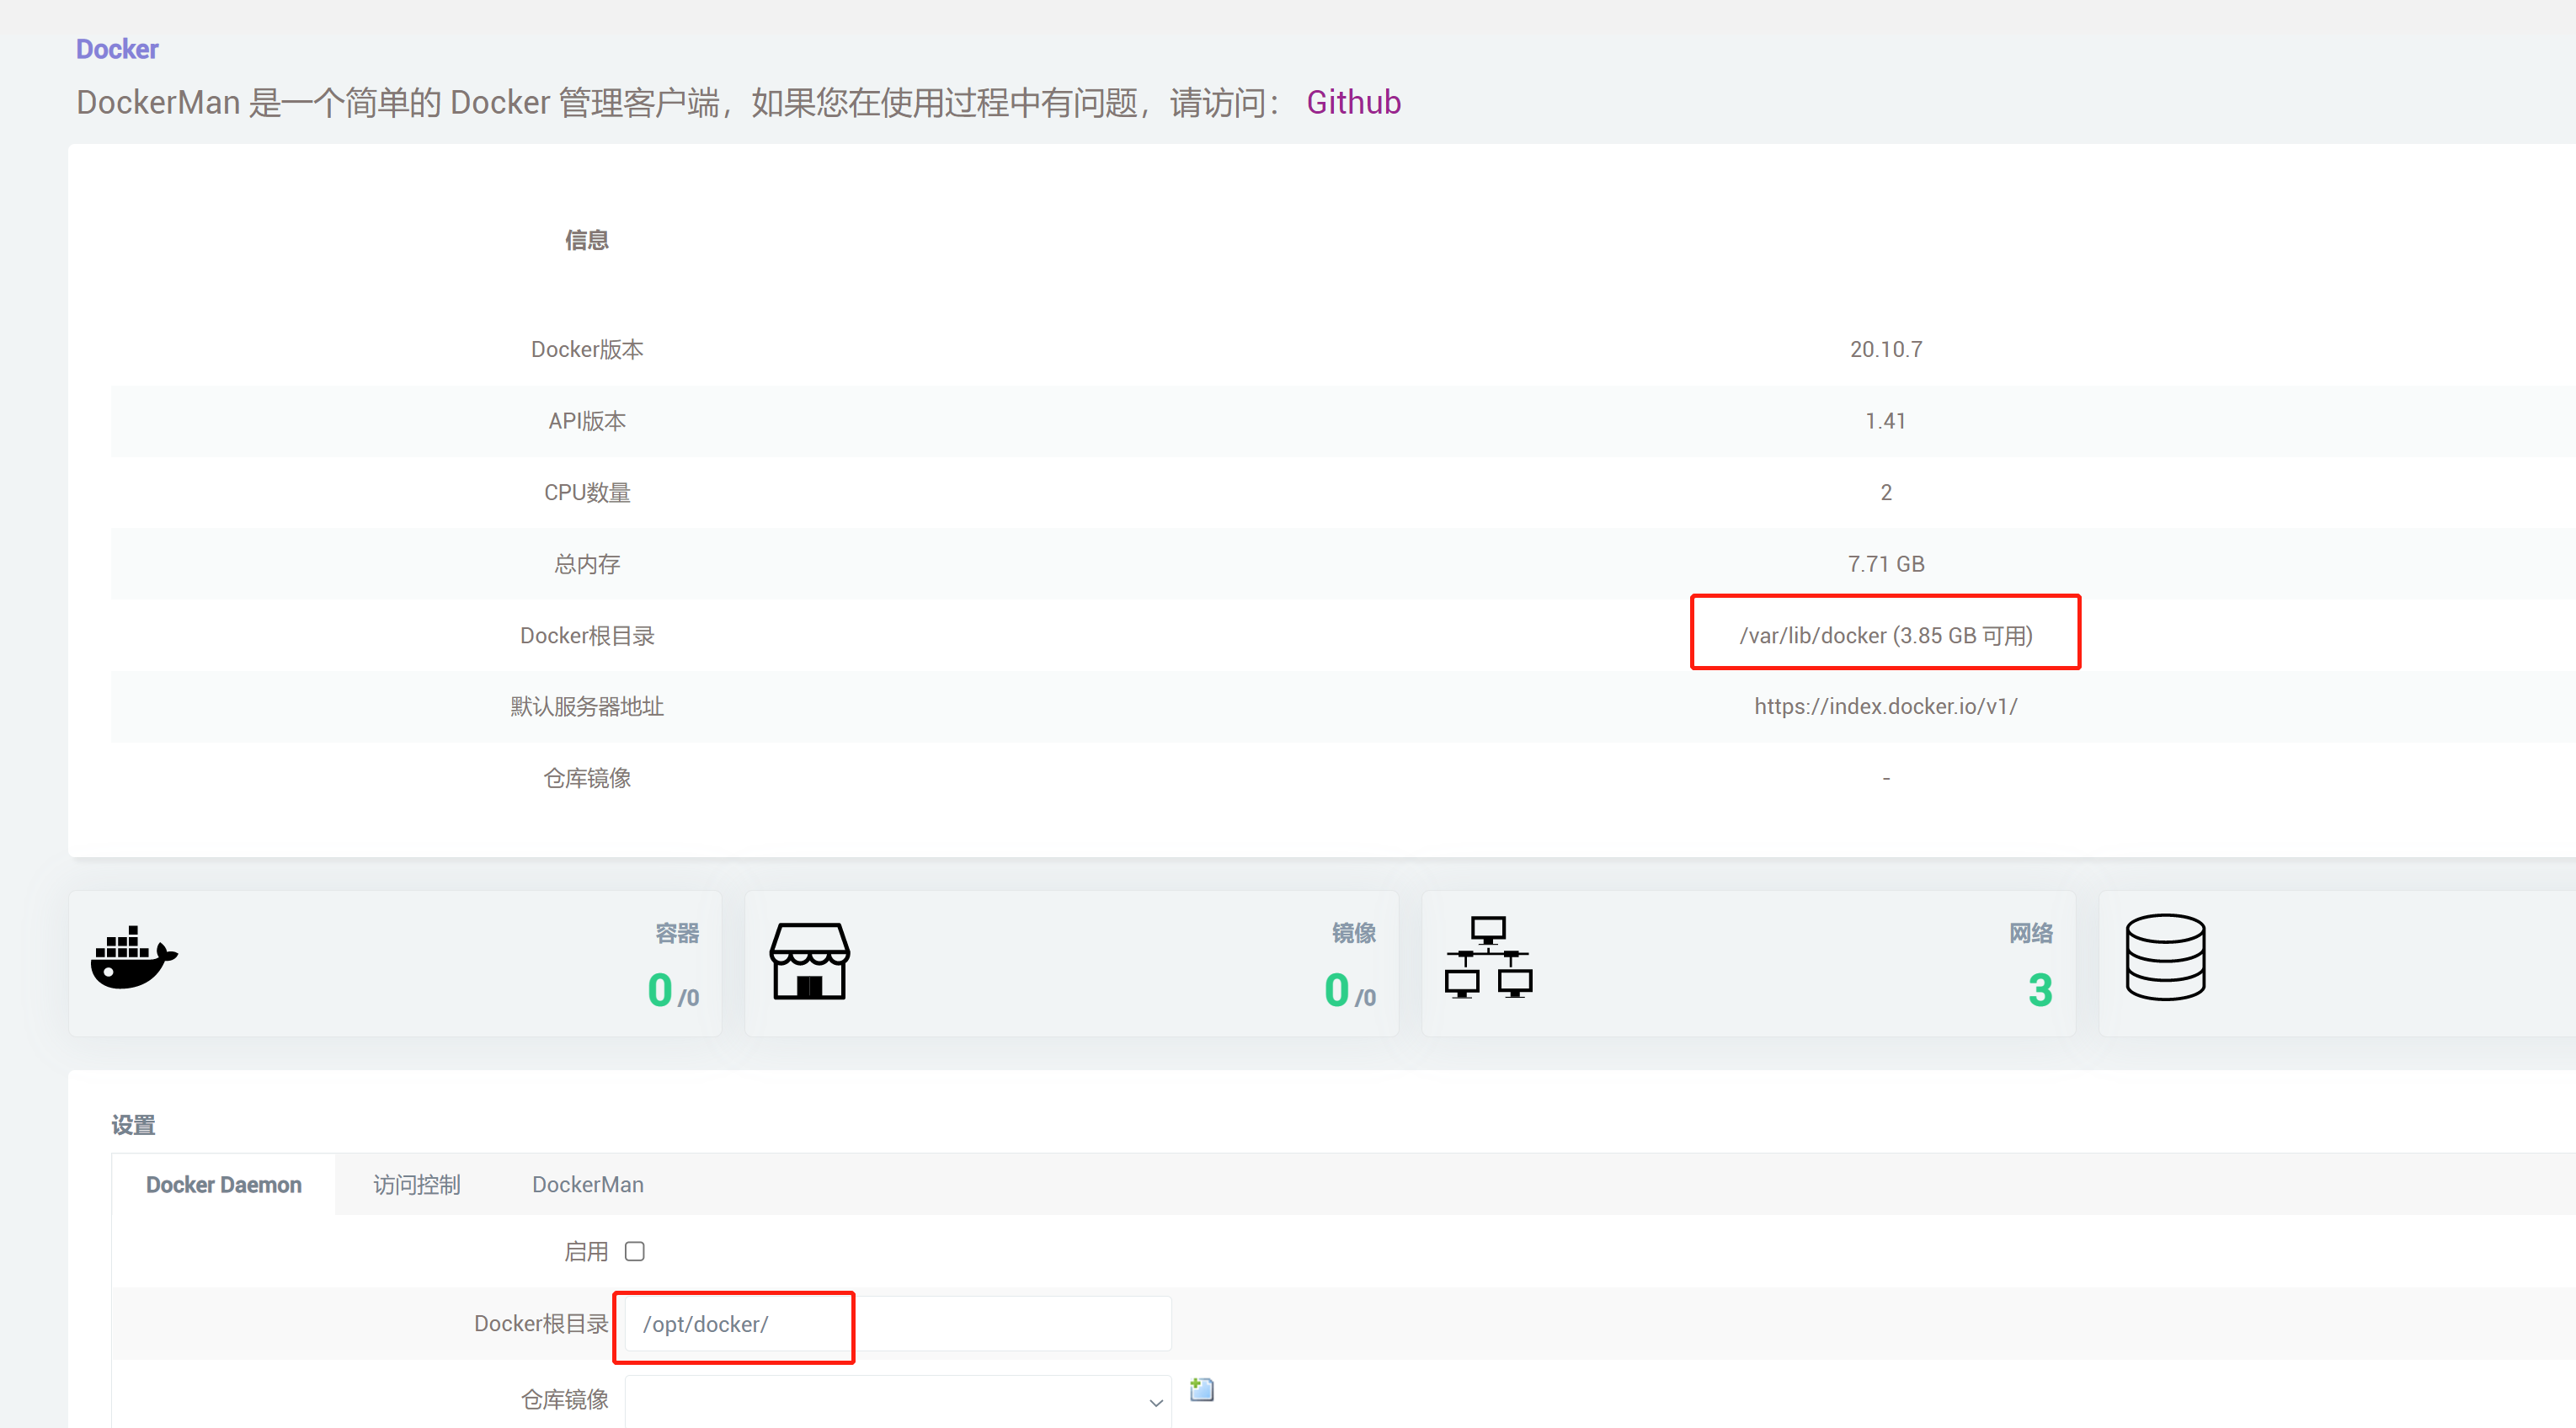Click the chevron on the registry mirror combo box

pos(1155,1401)
